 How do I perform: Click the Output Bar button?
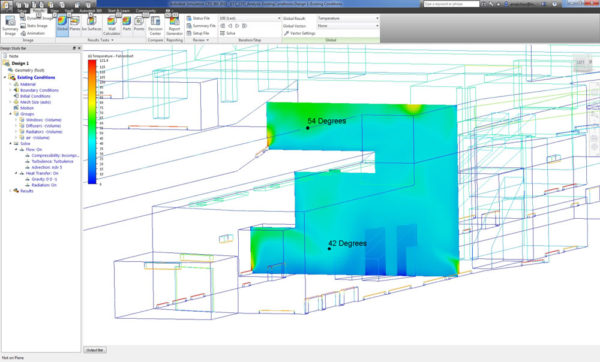click(x=95, y=350)
